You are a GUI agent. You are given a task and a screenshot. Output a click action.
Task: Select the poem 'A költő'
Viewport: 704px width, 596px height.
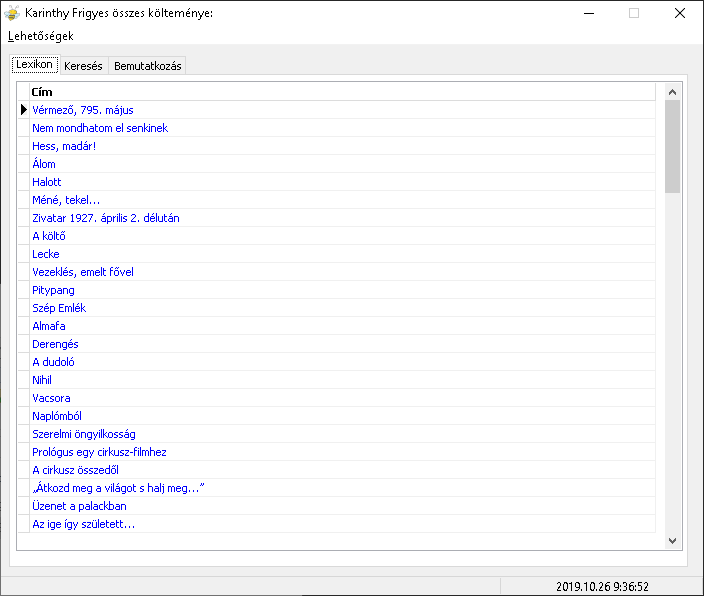343,236
